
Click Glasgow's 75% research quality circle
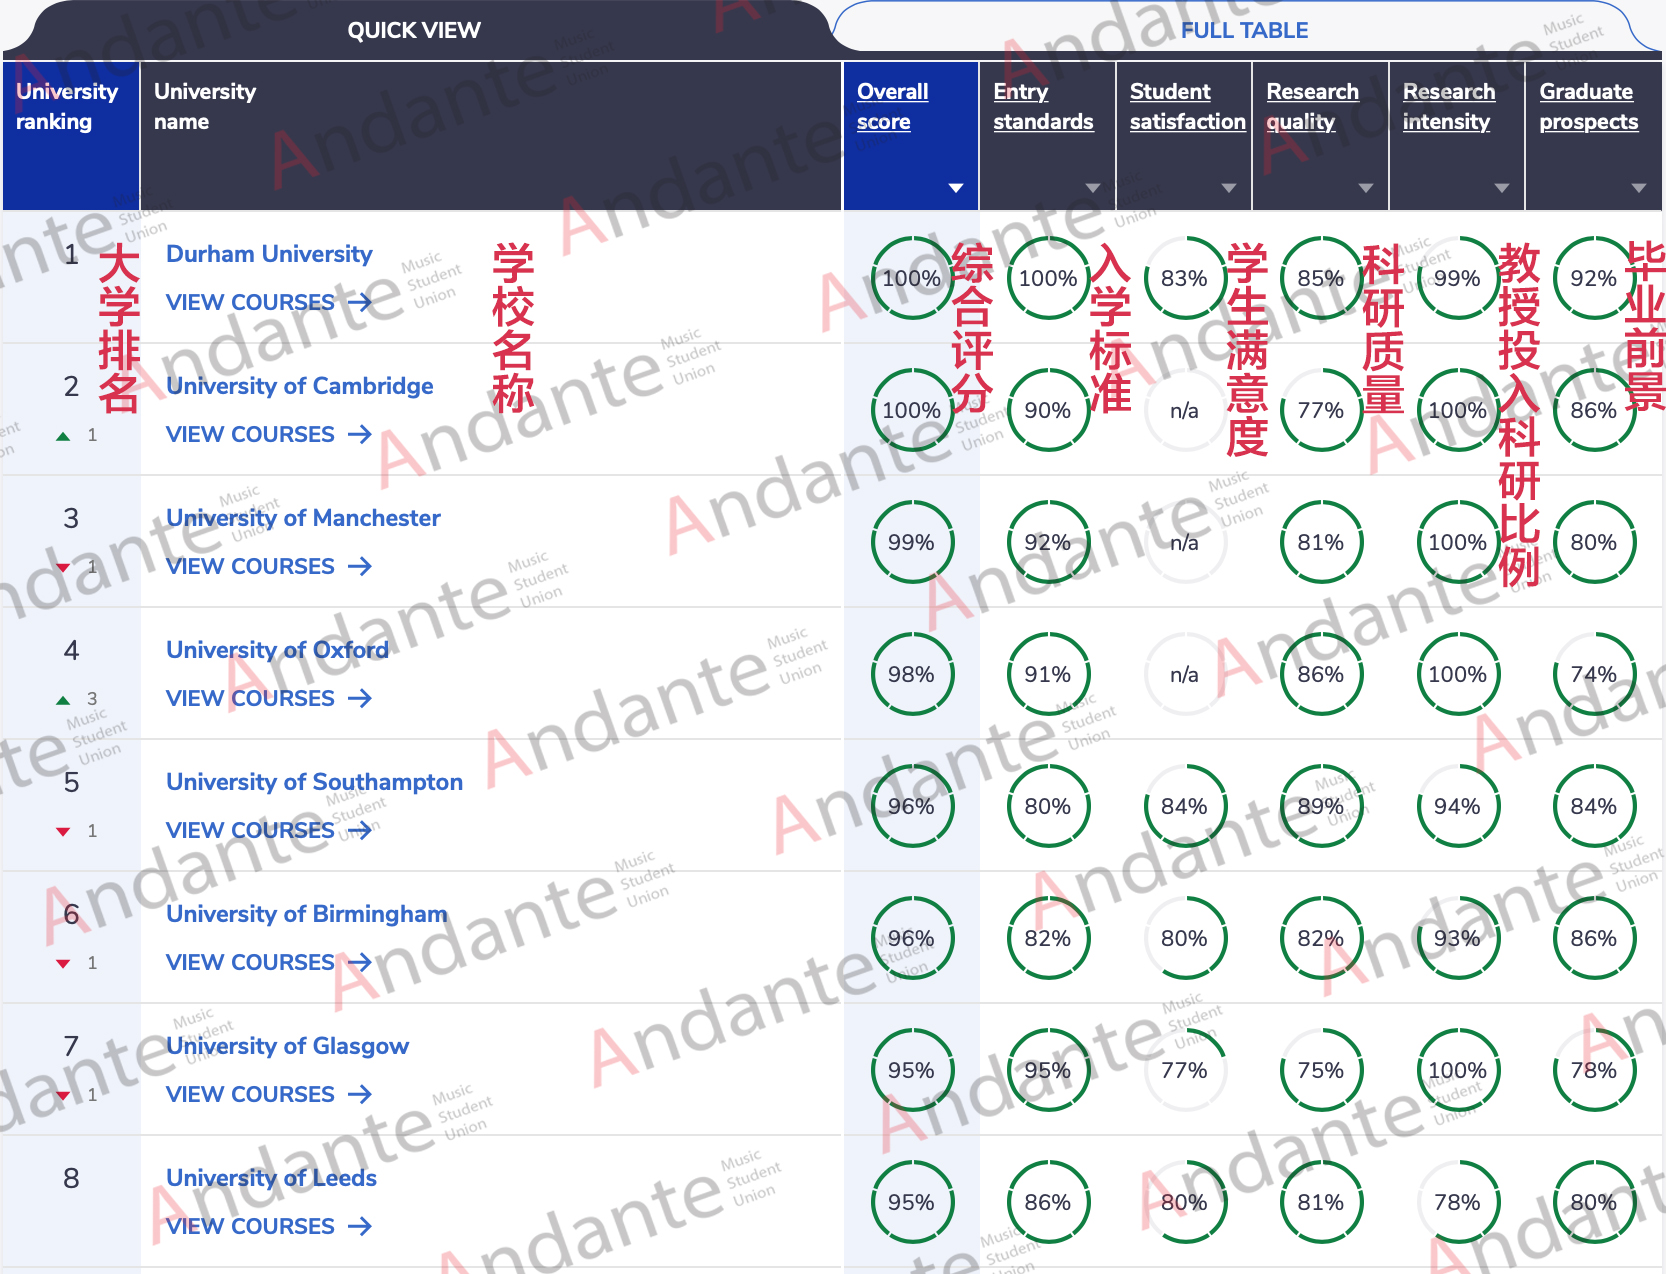1320,1070
